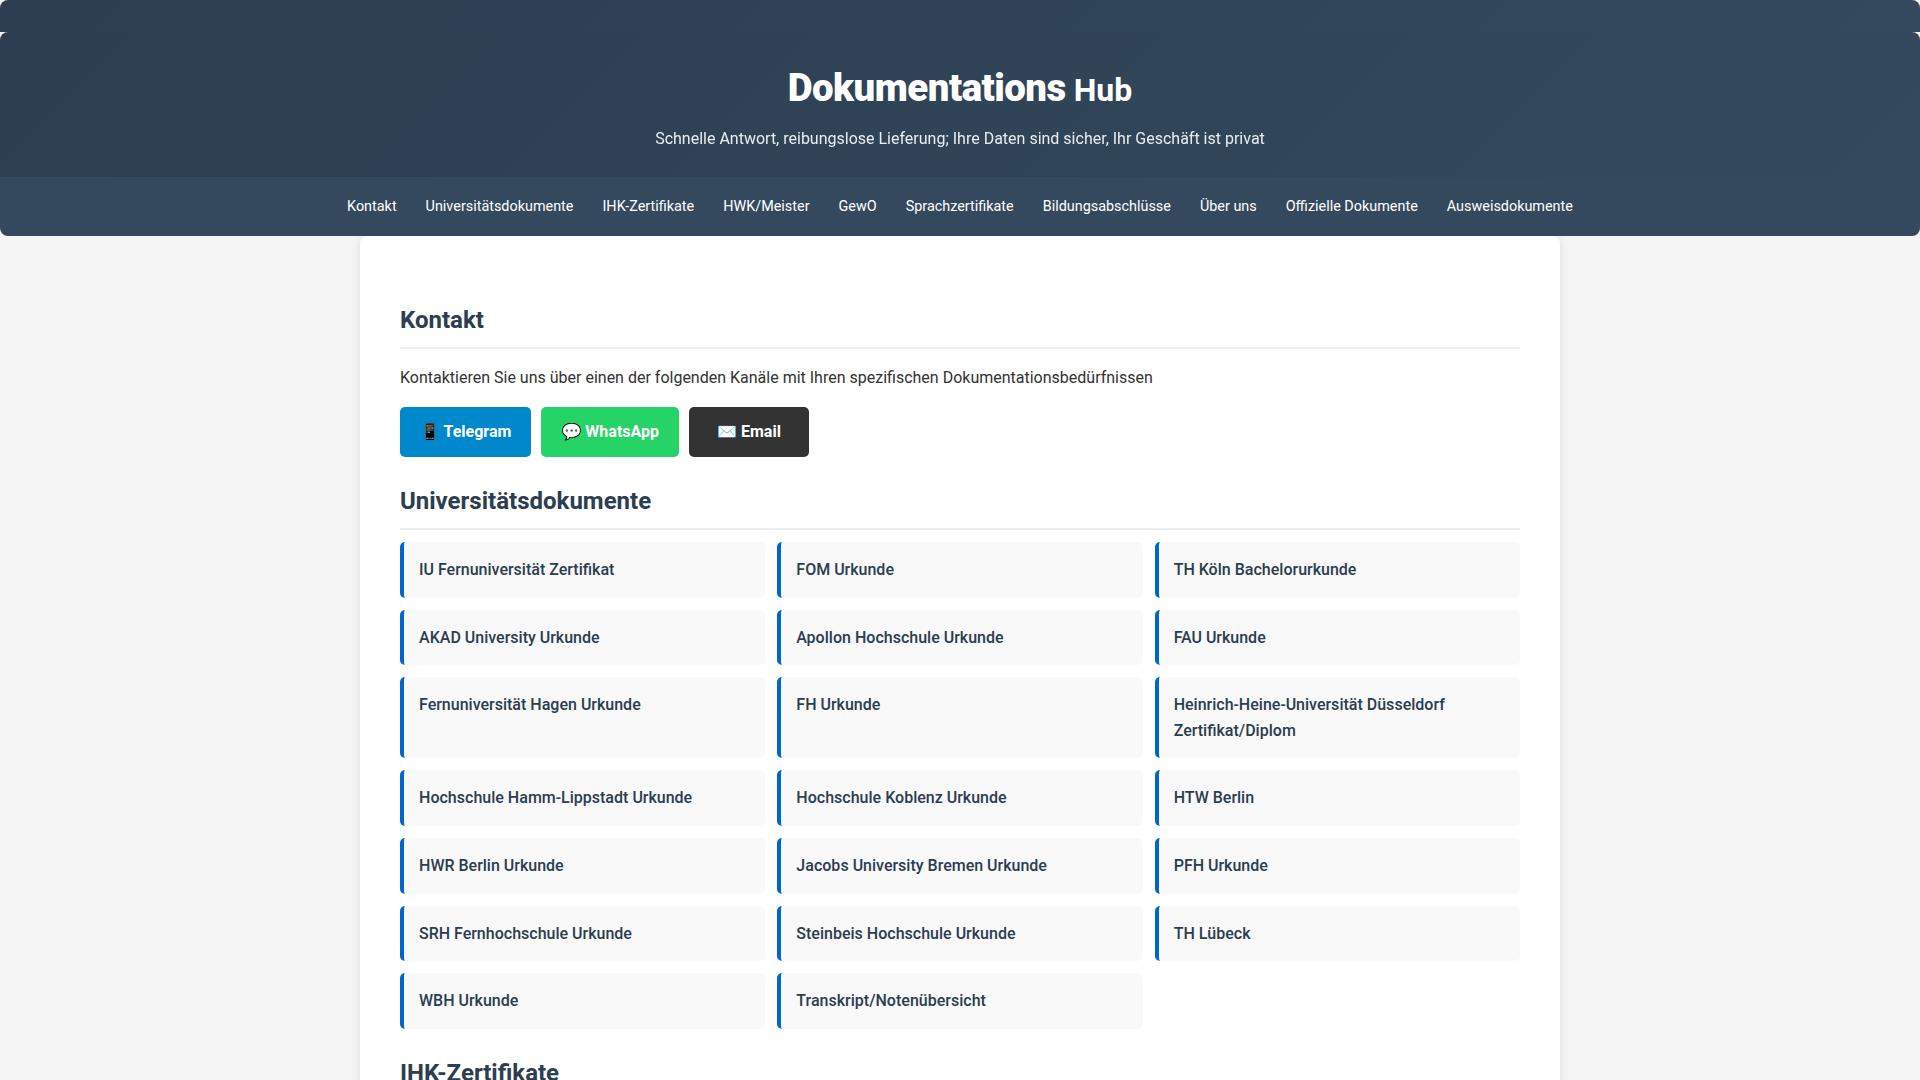
Task: Open the GewO nav item
Action: pos(857,206)
